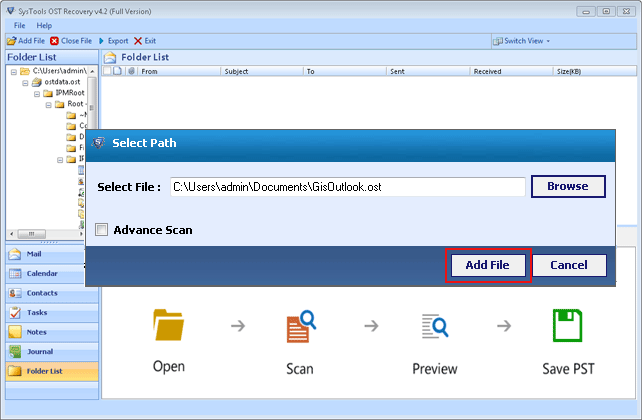Image resolution: width=642 pixels, height=420 pixels.
Task: Click the ostdata.ost file icon in tree
Action: pyautogui.click(x=37, y=82)
